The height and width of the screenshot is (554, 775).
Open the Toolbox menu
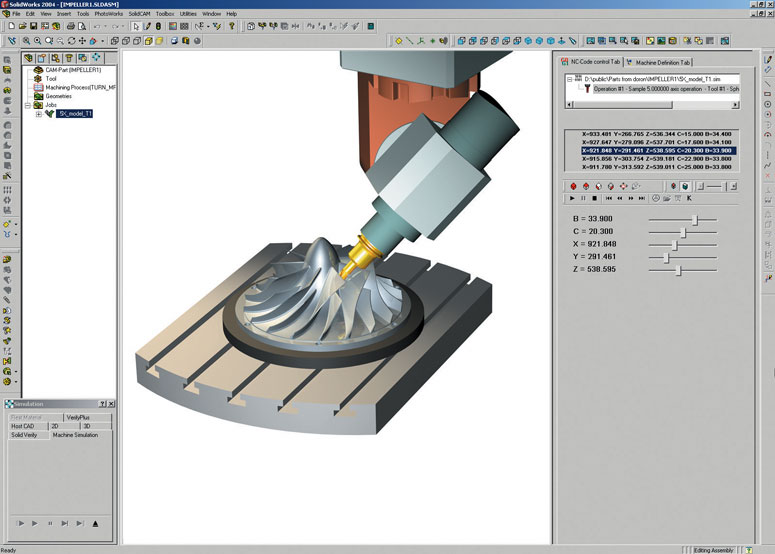[165, 14]
